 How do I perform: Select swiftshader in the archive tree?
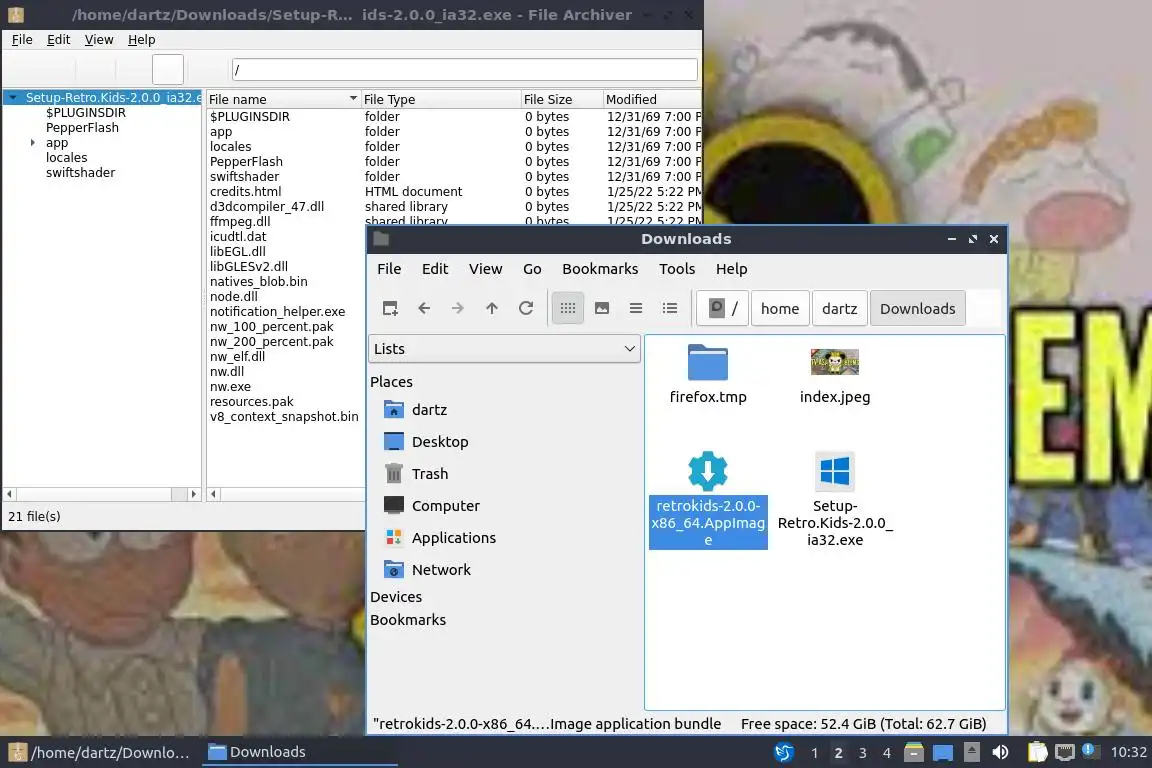pyautogui.click(x=80, y=172)
